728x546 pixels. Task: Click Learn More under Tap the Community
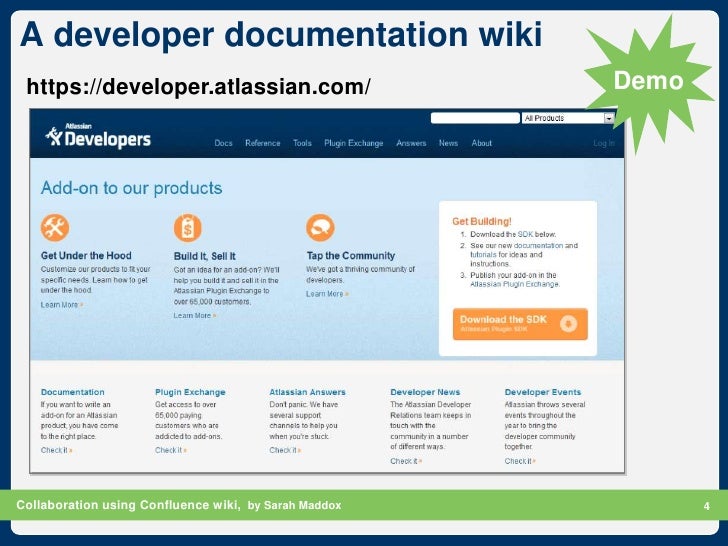pyautogui.click(x=327, y=294)
